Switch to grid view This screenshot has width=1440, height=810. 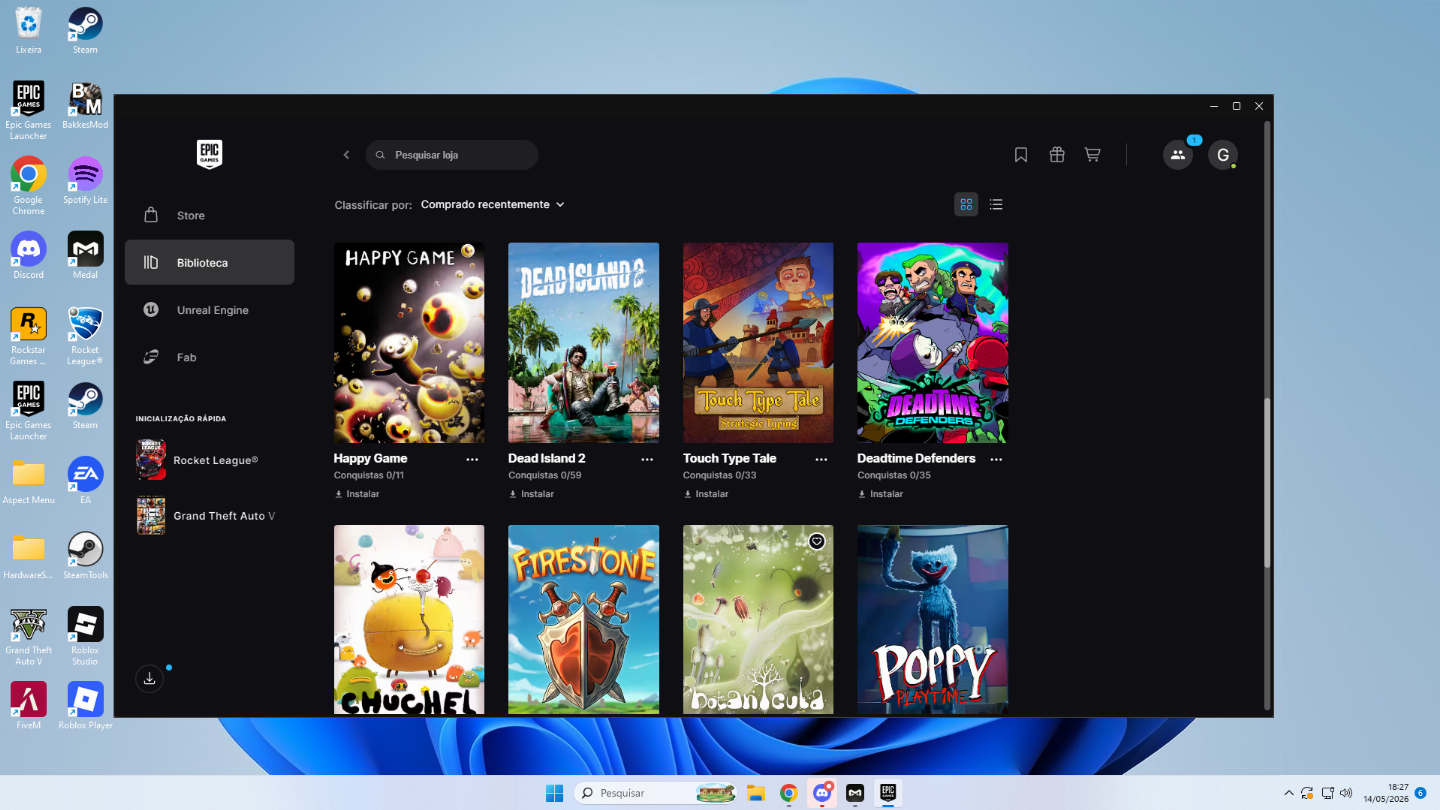(966, 204)
